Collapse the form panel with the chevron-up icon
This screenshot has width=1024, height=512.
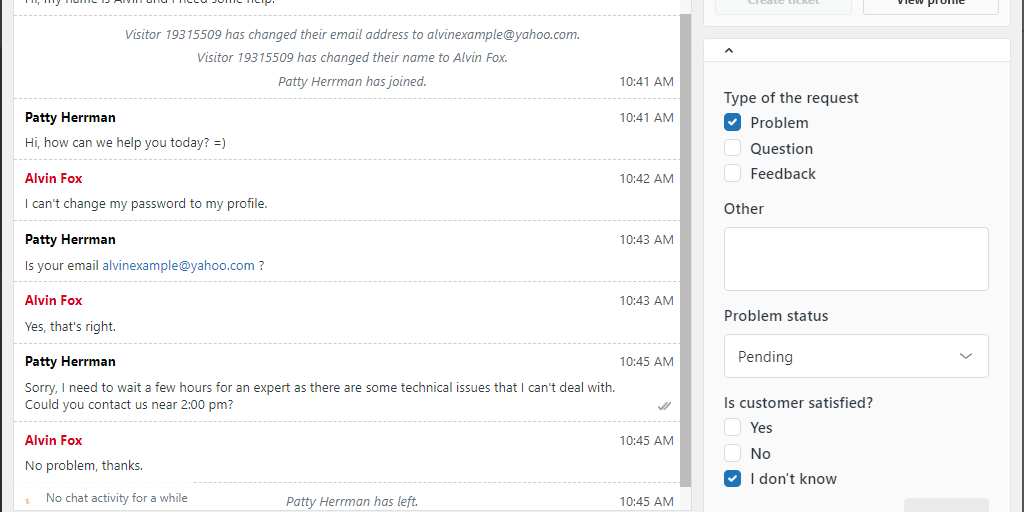coord(728,49)
